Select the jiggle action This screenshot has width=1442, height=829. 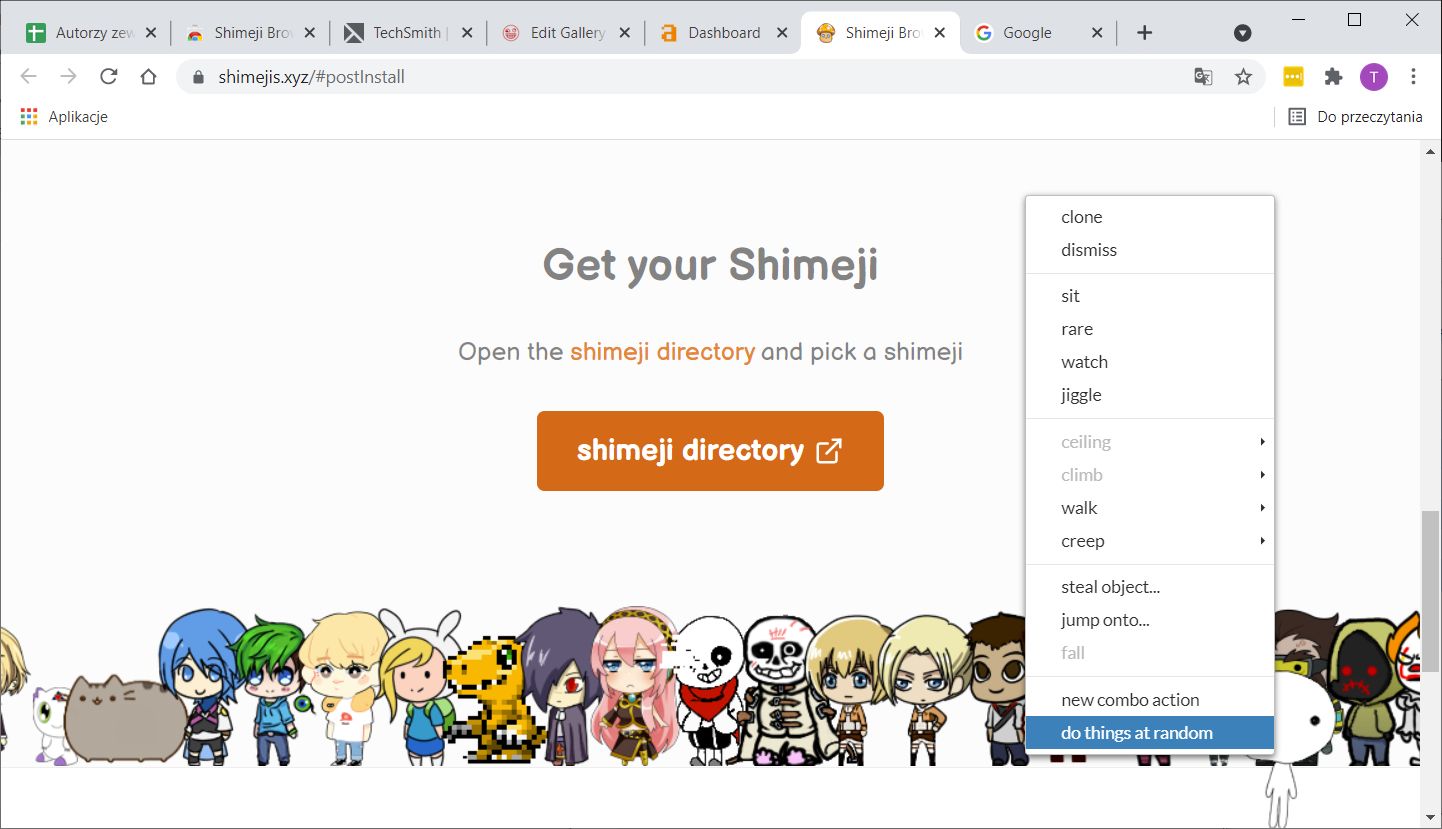1150,395
